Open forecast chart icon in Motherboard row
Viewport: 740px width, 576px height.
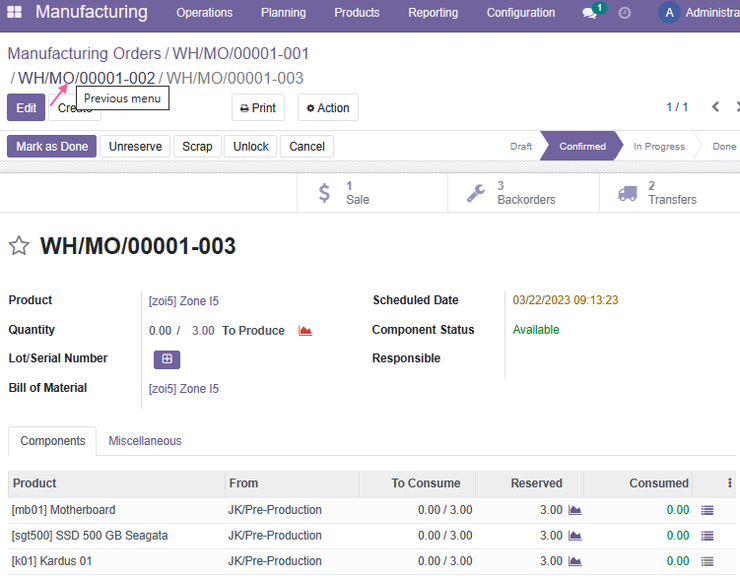575,510
